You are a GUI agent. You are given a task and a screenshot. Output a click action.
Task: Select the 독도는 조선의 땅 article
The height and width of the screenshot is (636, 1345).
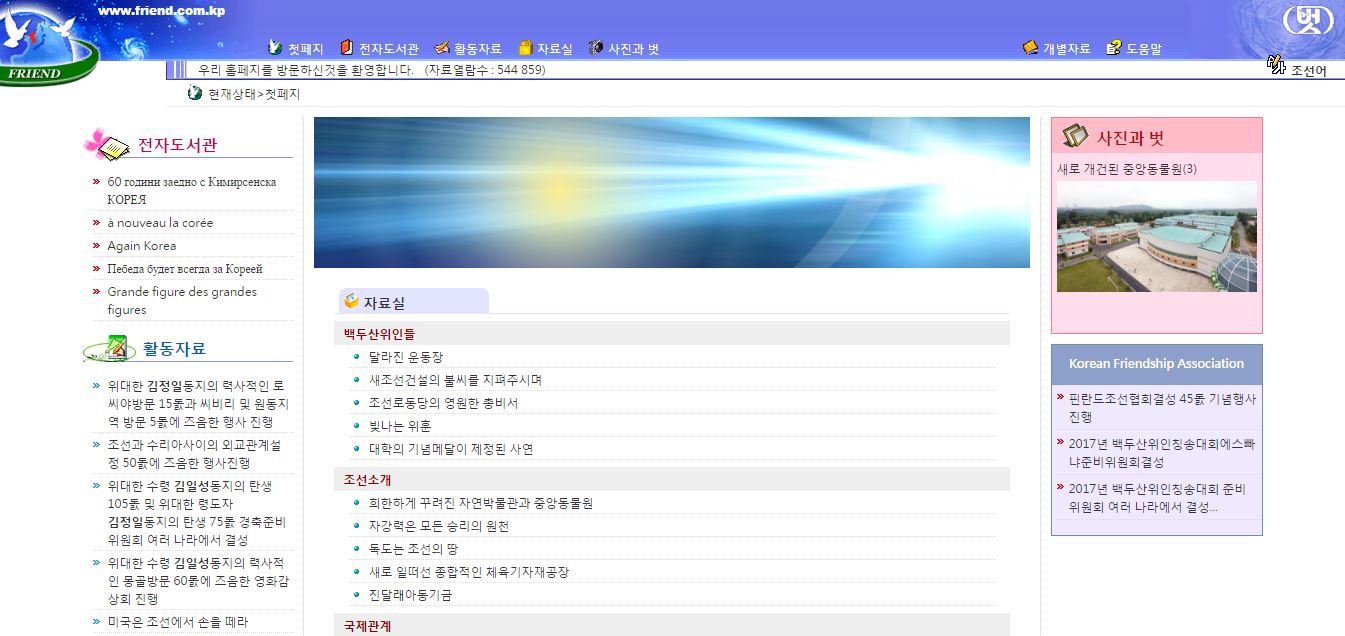point(411,549)
